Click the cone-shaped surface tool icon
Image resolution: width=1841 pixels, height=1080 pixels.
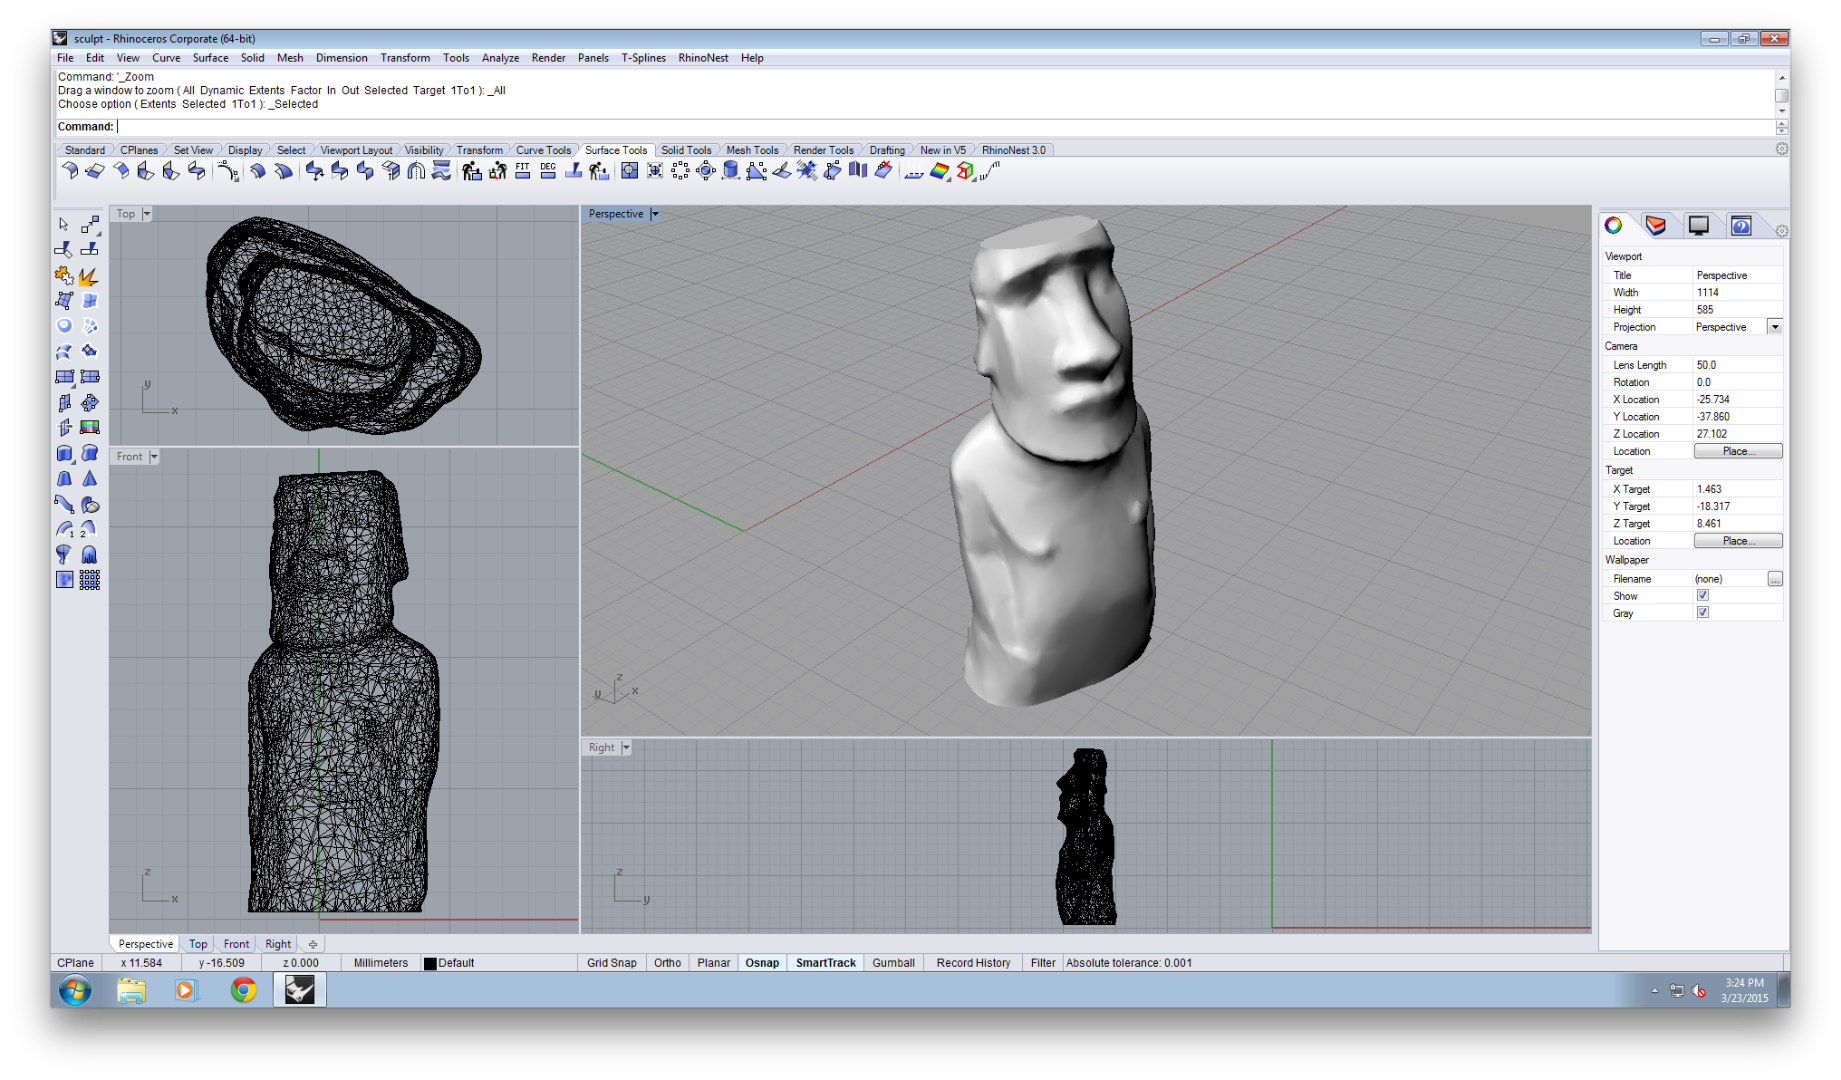coord(90,479)
